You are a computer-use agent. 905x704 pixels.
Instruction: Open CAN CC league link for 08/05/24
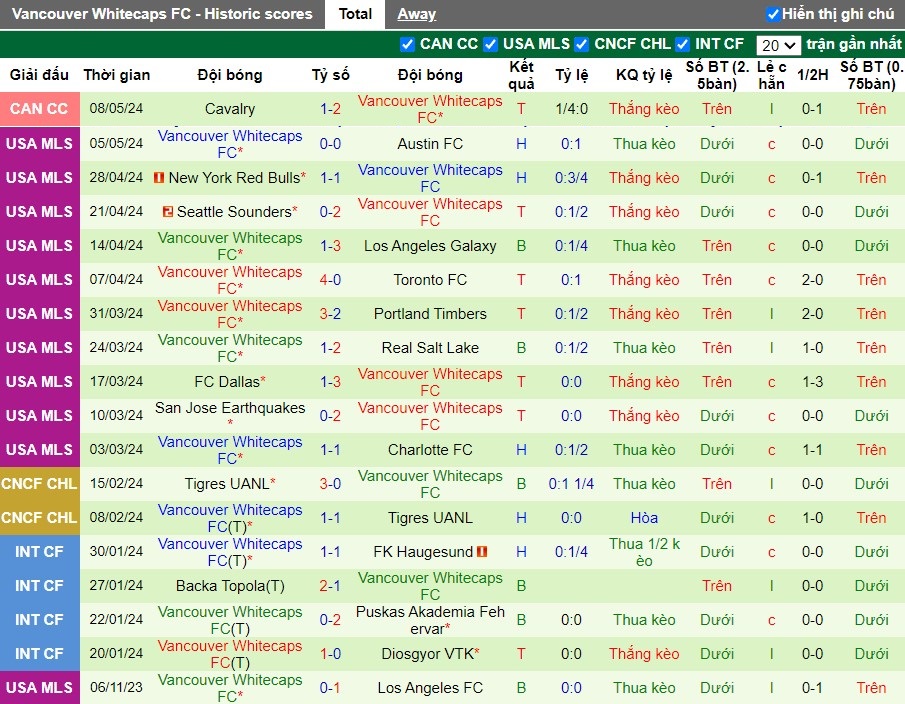pyautogui.click(x=39, y=109)
